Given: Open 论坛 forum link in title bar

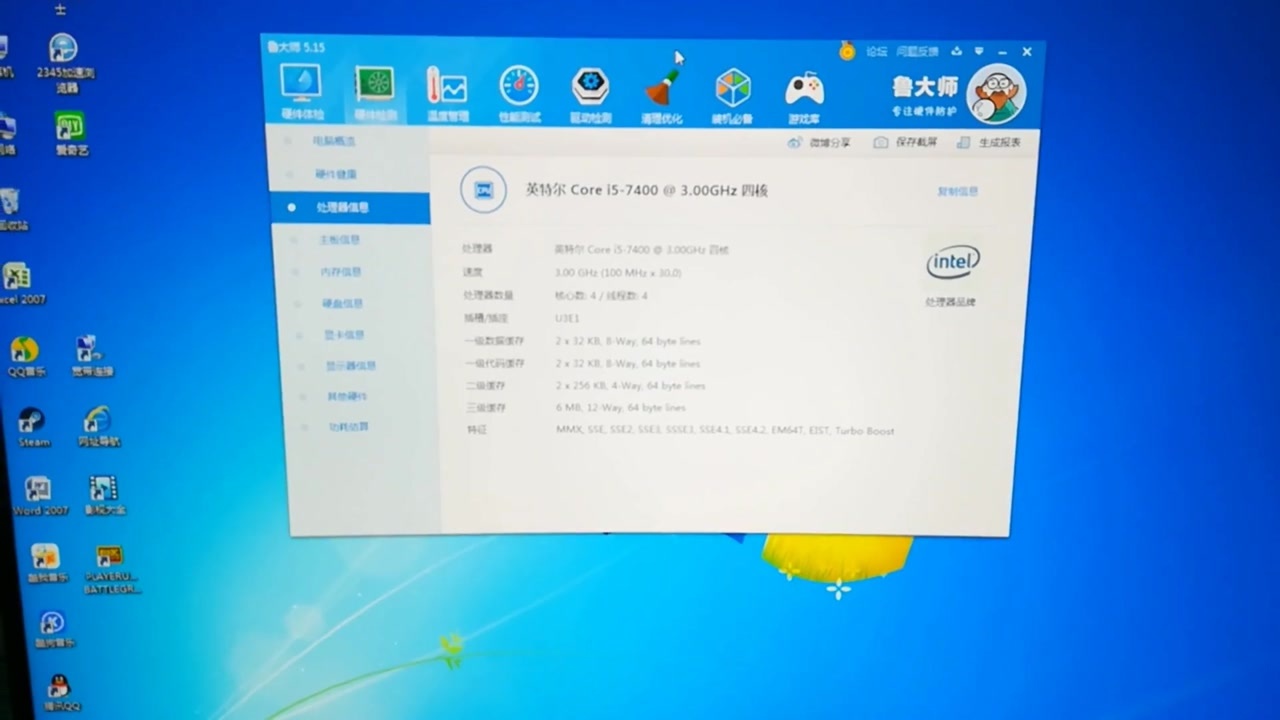Looking at the screenshot, I should point(876,51).
